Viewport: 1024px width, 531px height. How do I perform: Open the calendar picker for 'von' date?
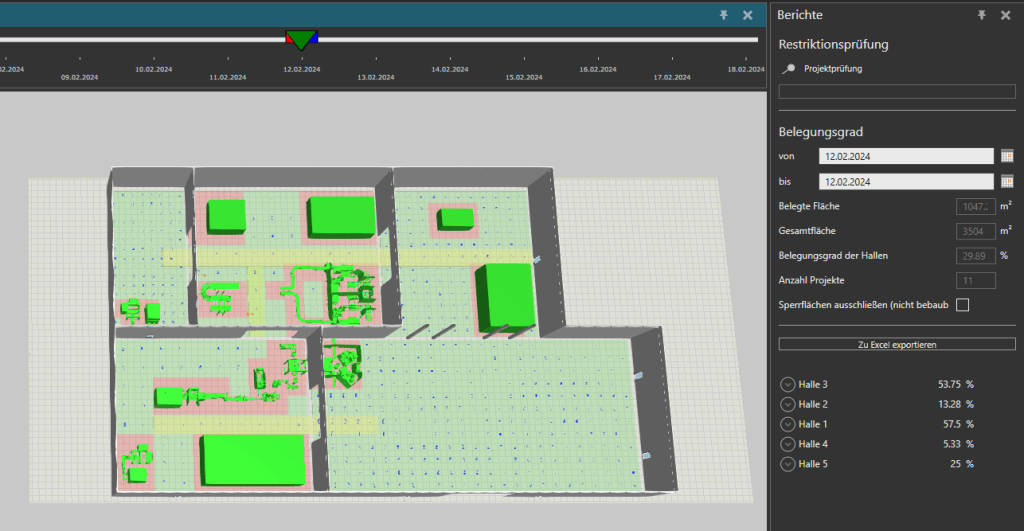[1007, 156]
